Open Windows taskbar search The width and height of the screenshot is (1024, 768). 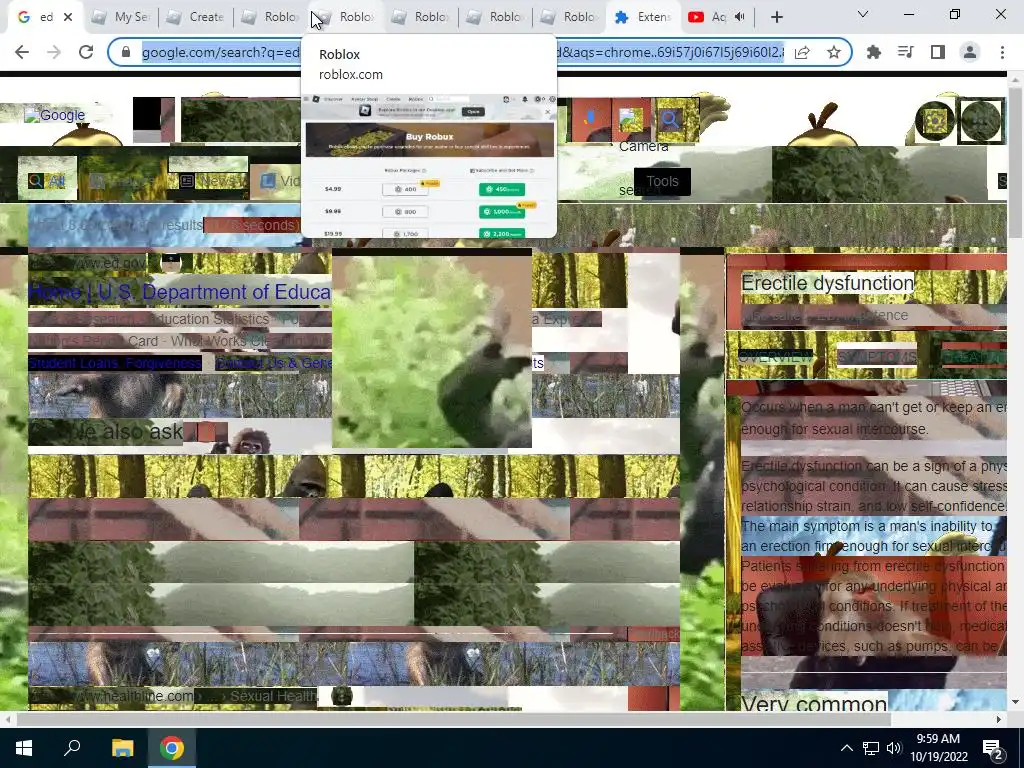72,748
